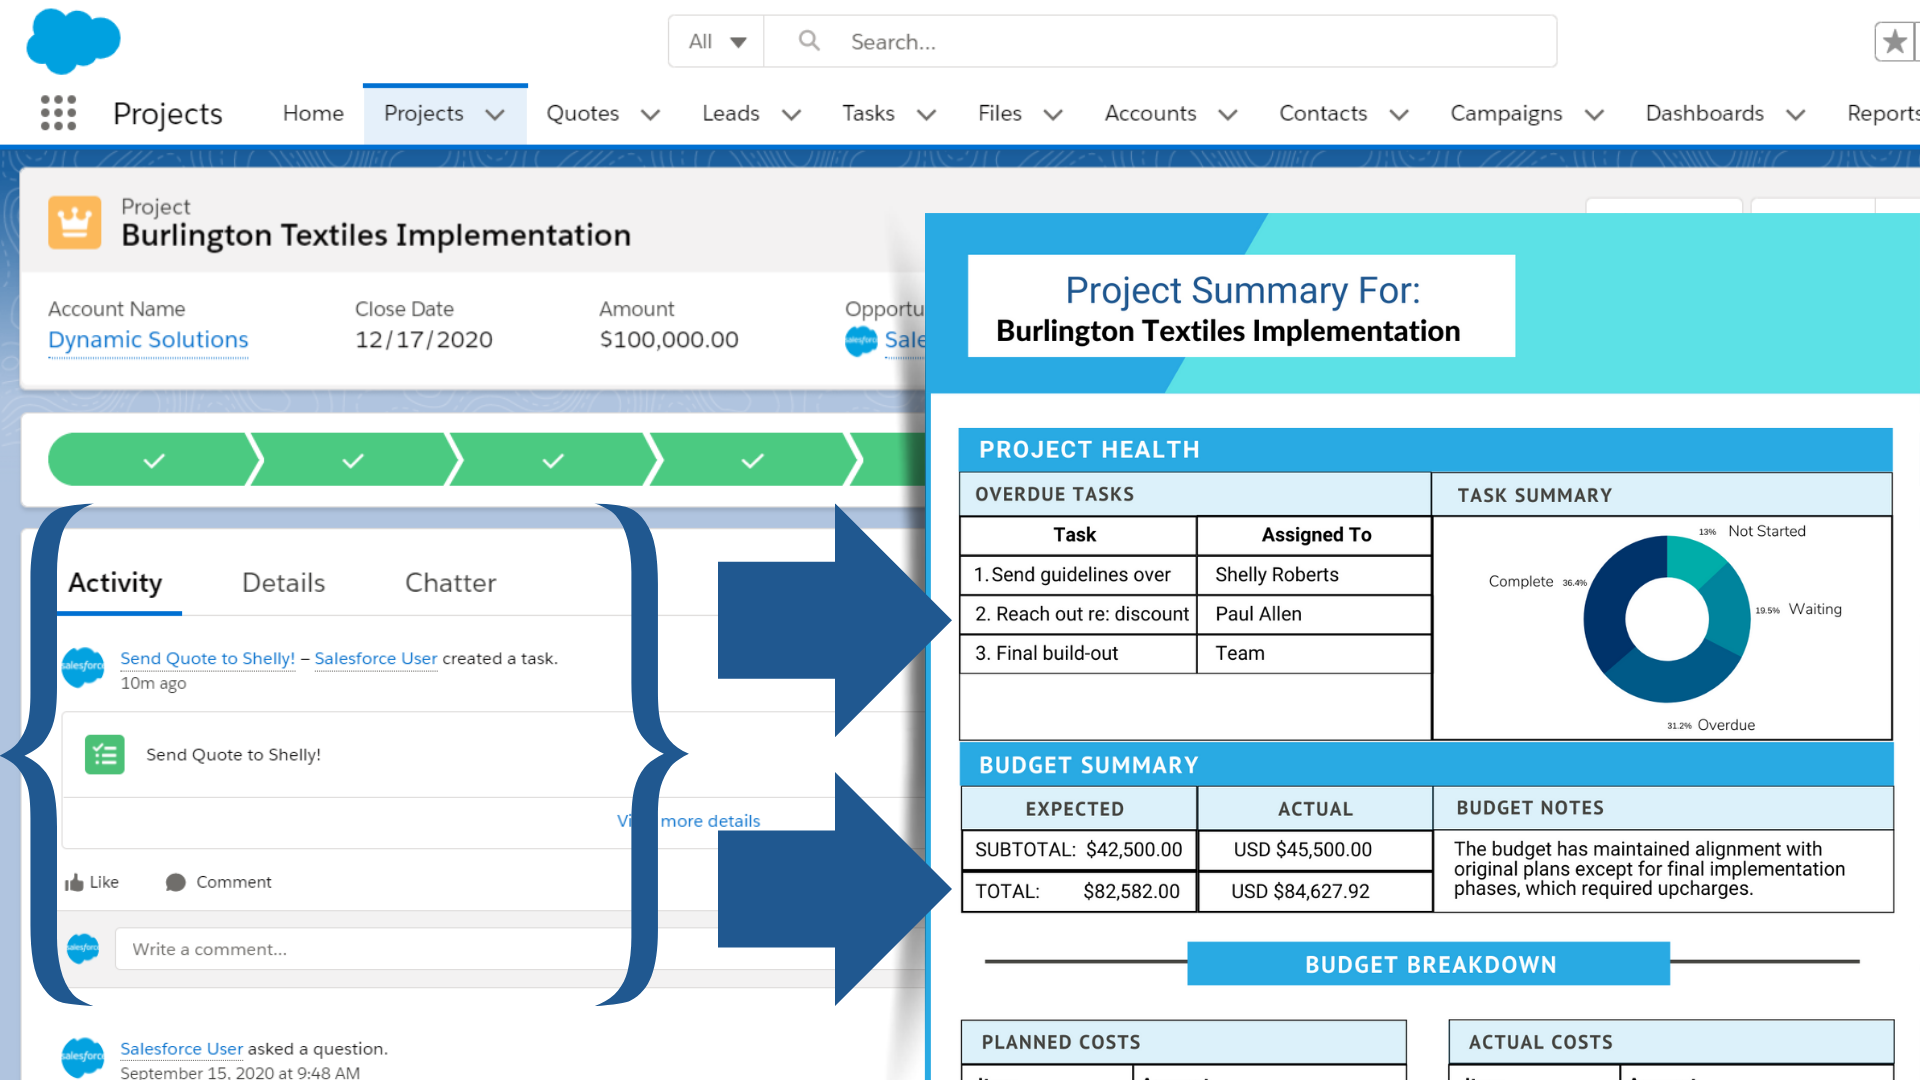Select the Details tab
1920x1080 pixels.
point(282,582)
